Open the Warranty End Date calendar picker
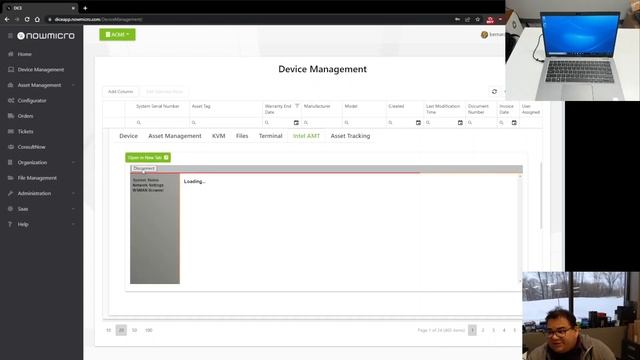Viewport: 640px width, 360px height. click(296, 122)
